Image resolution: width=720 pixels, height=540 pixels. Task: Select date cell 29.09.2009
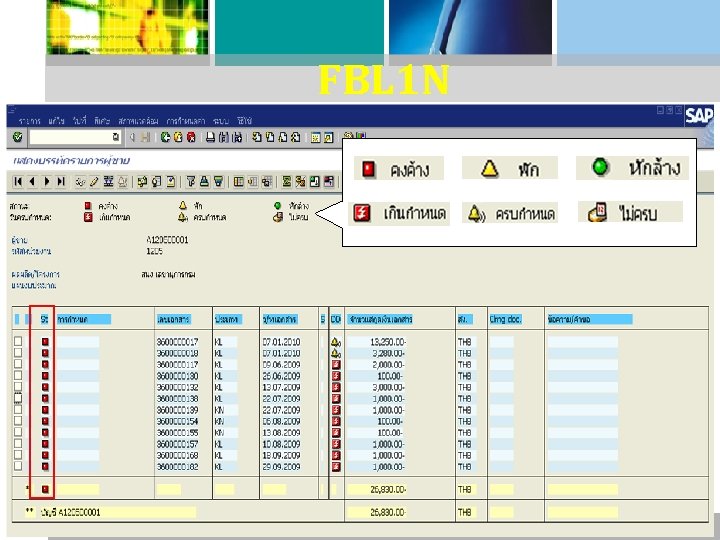(281, 467)
